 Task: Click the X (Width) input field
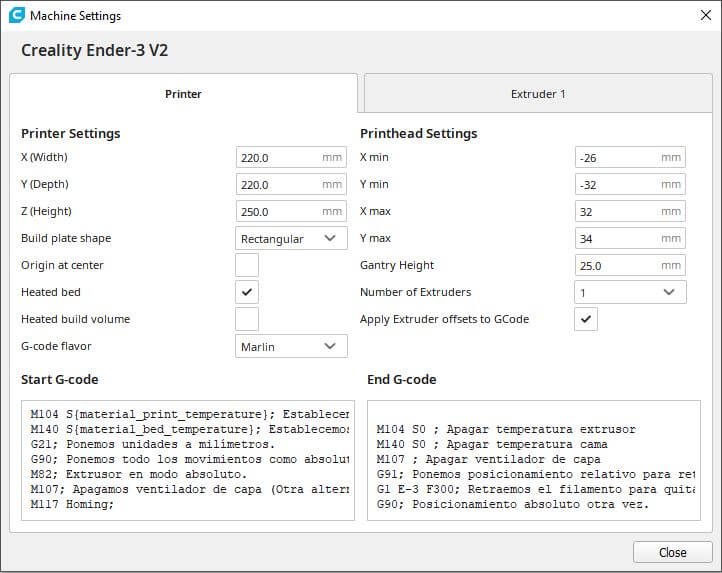coord(278,158)
